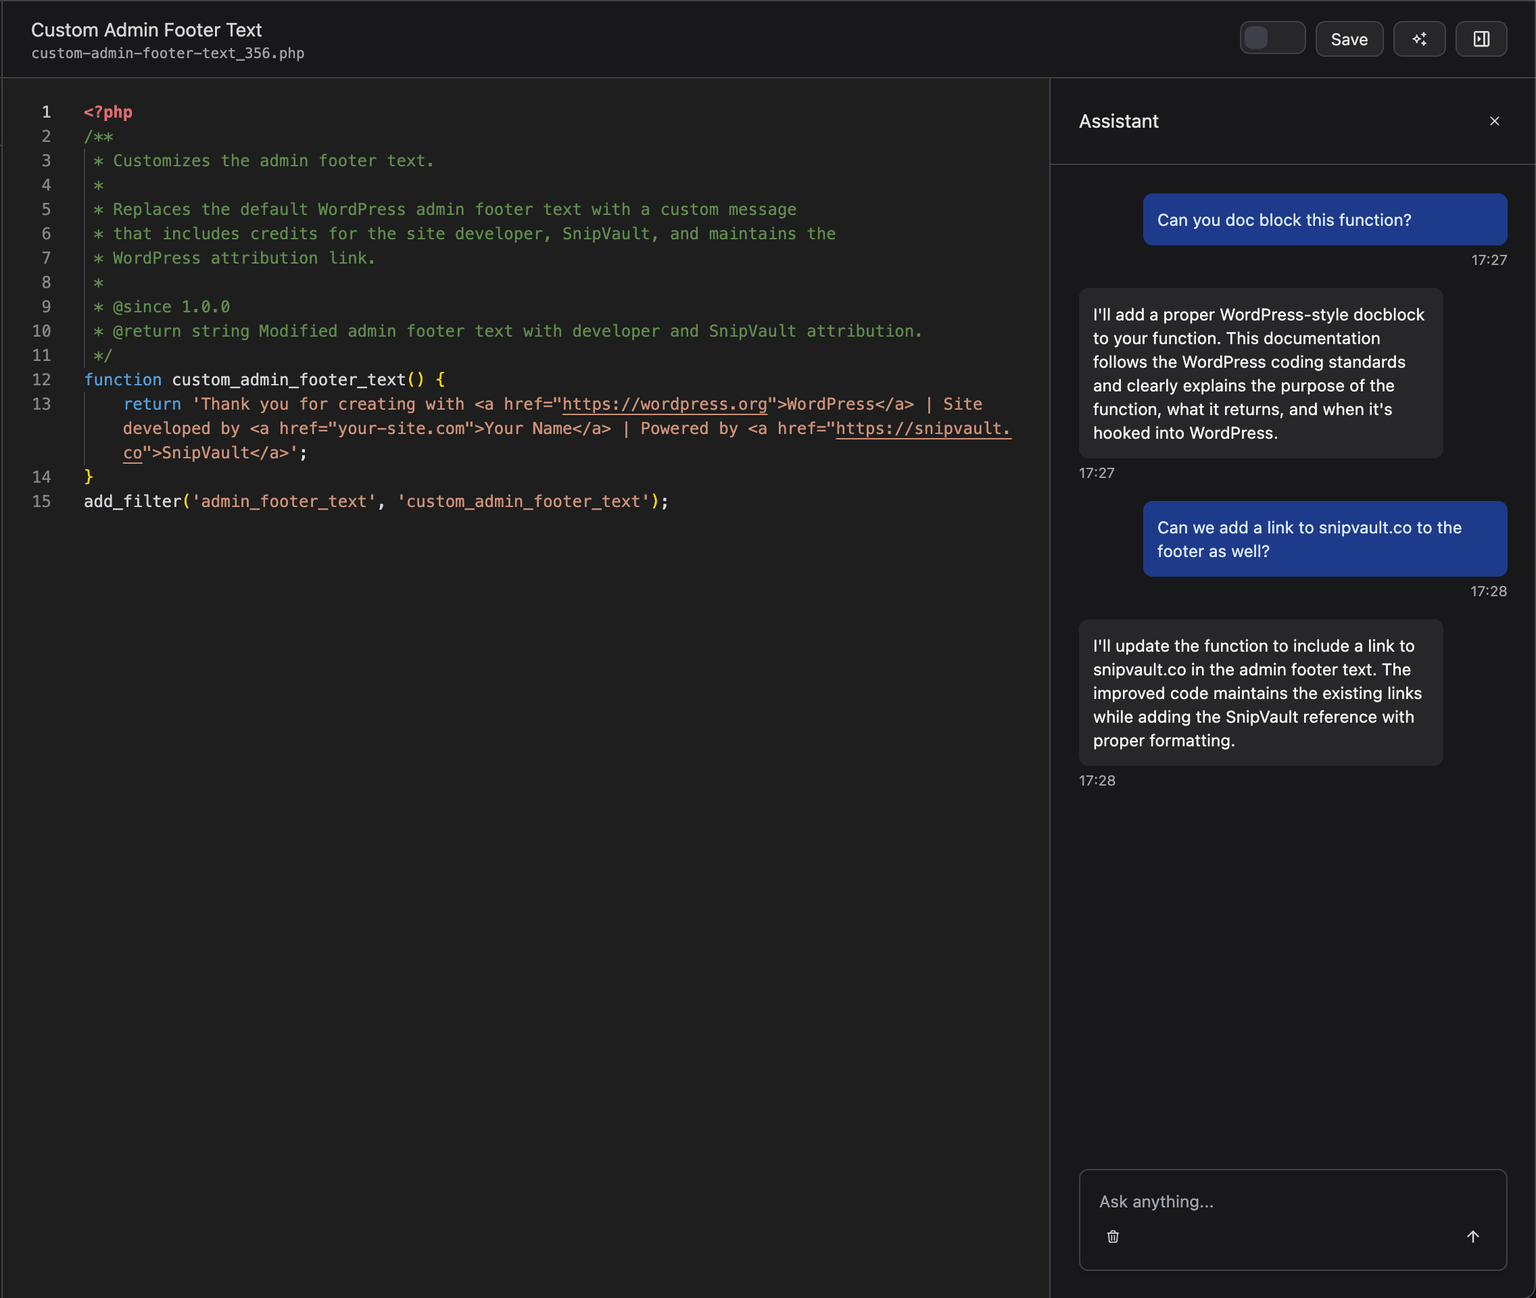
Task: Click 17:28 timestamp under last assistant reply
Action: click(1097, 780)
